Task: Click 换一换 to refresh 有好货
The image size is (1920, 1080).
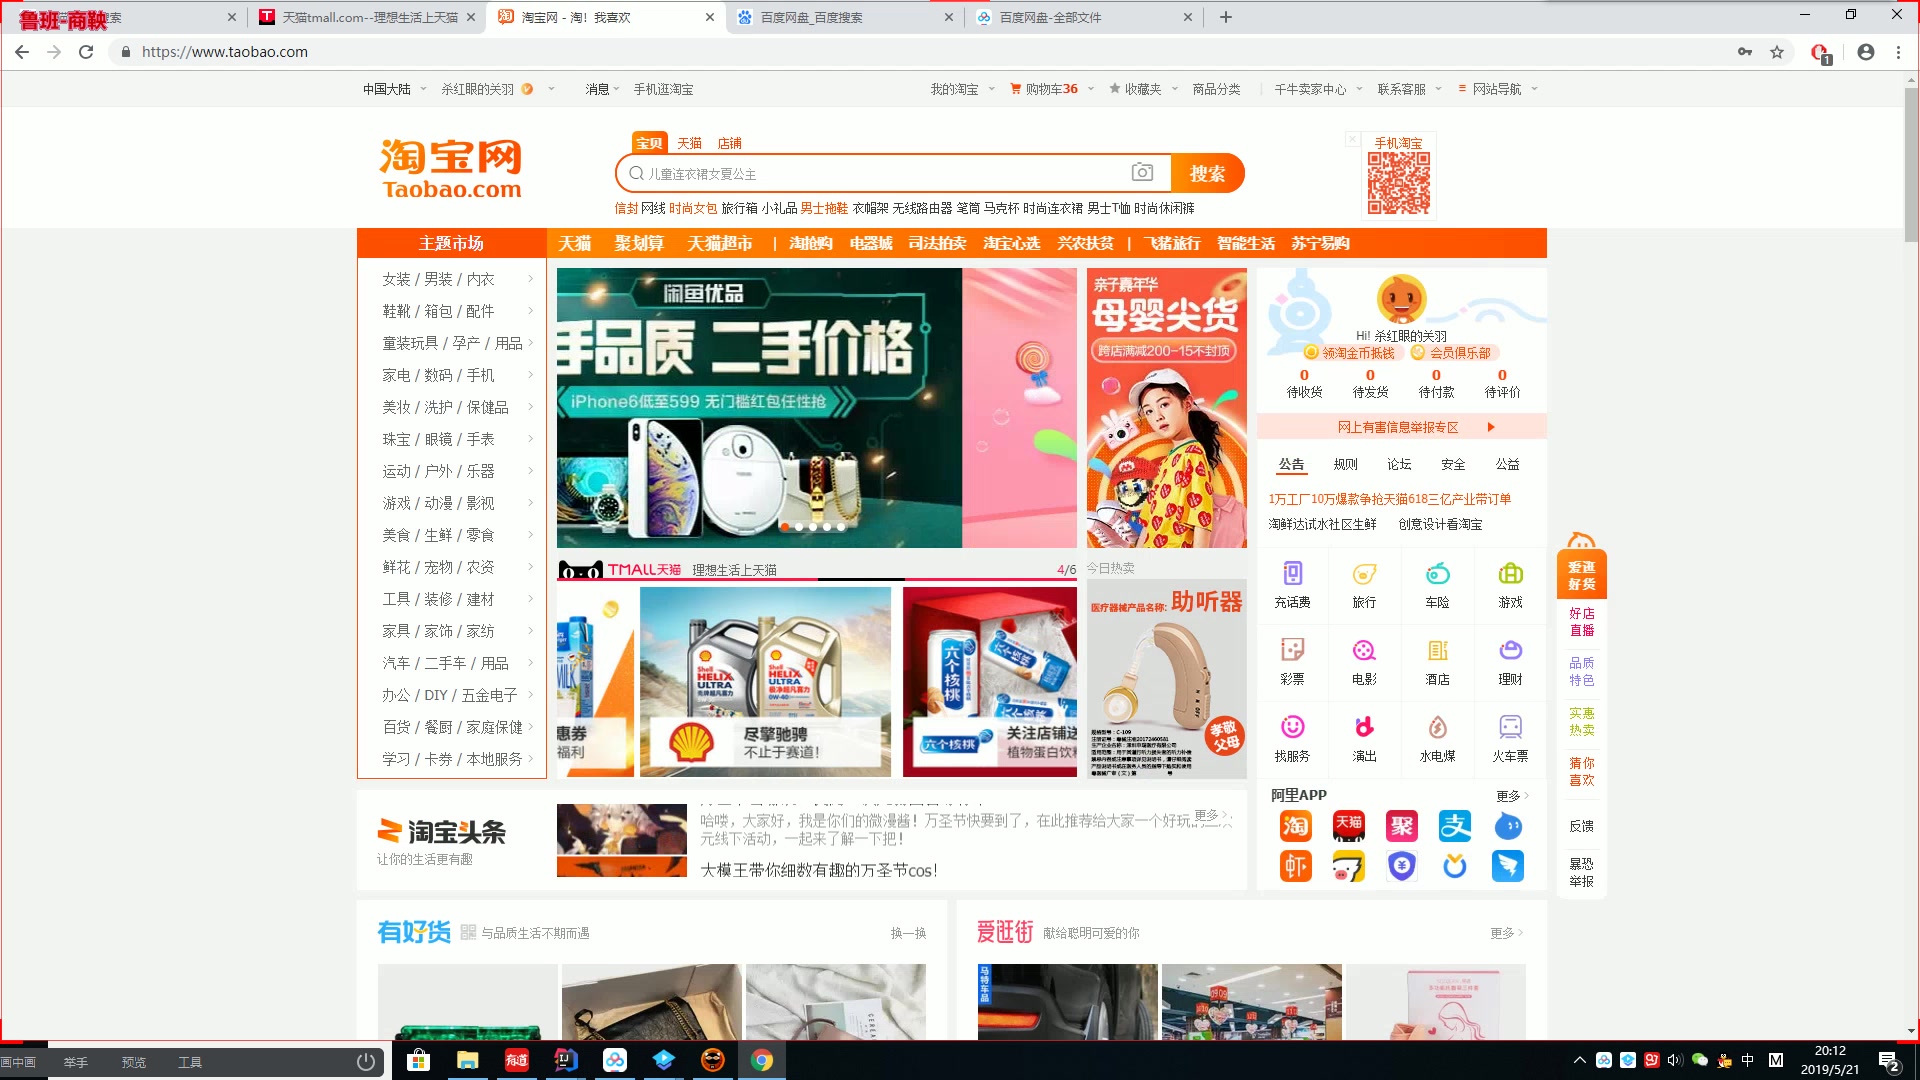Action: pyautogui.click(x=908, y=933)
